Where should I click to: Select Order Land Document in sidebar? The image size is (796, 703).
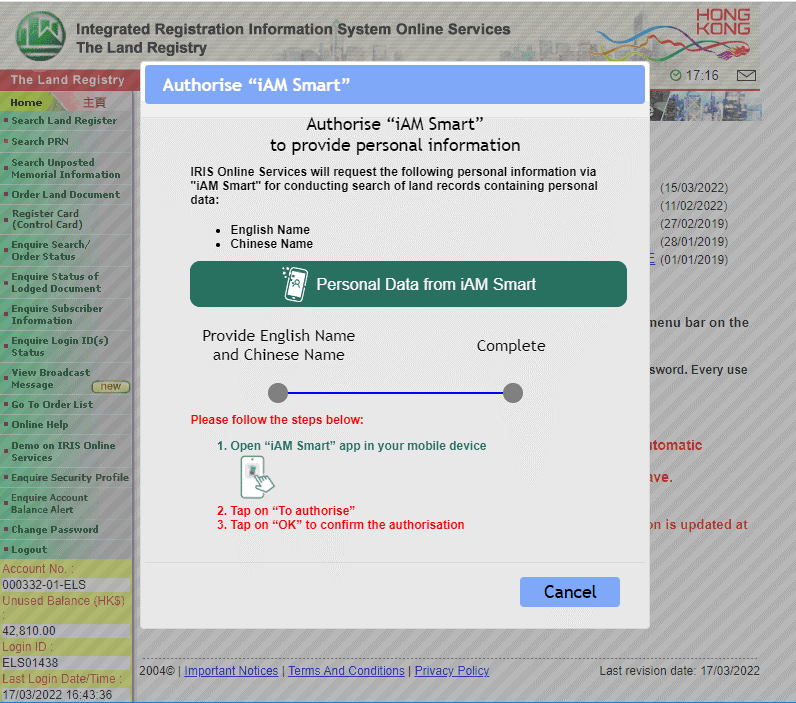point(65,195)
